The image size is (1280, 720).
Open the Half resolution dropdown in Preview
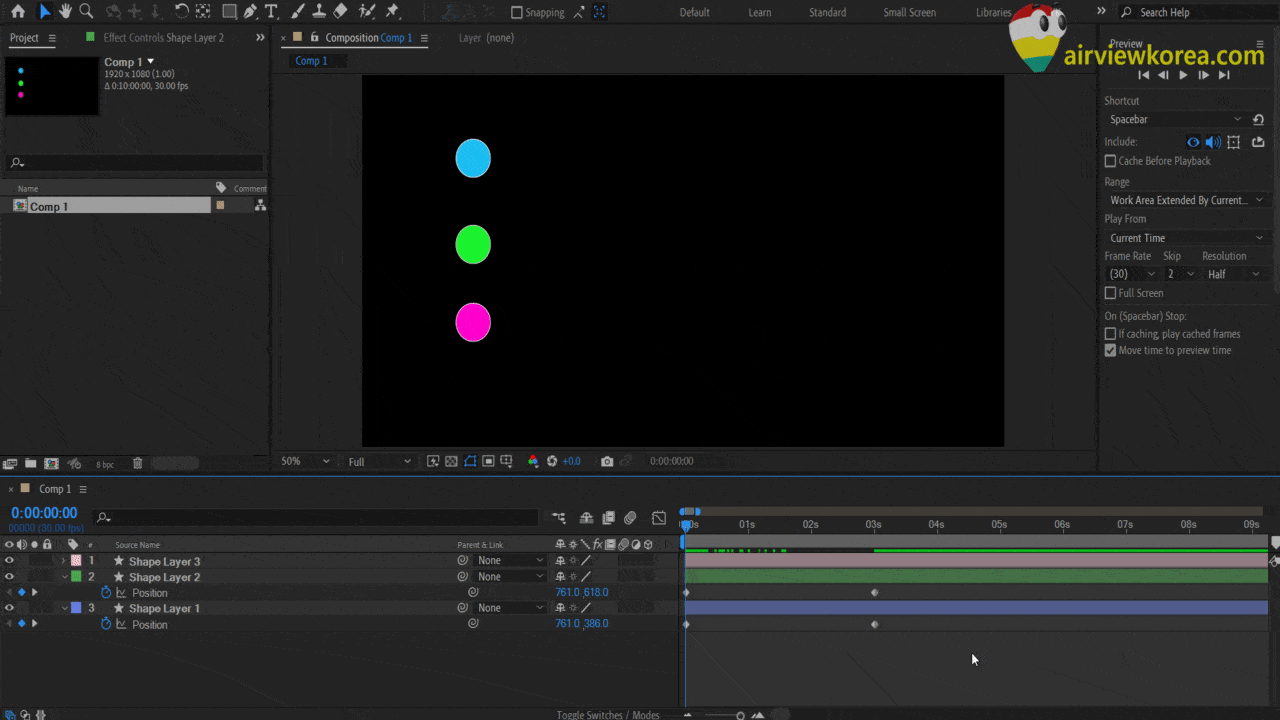click(x=1235, y=274)
